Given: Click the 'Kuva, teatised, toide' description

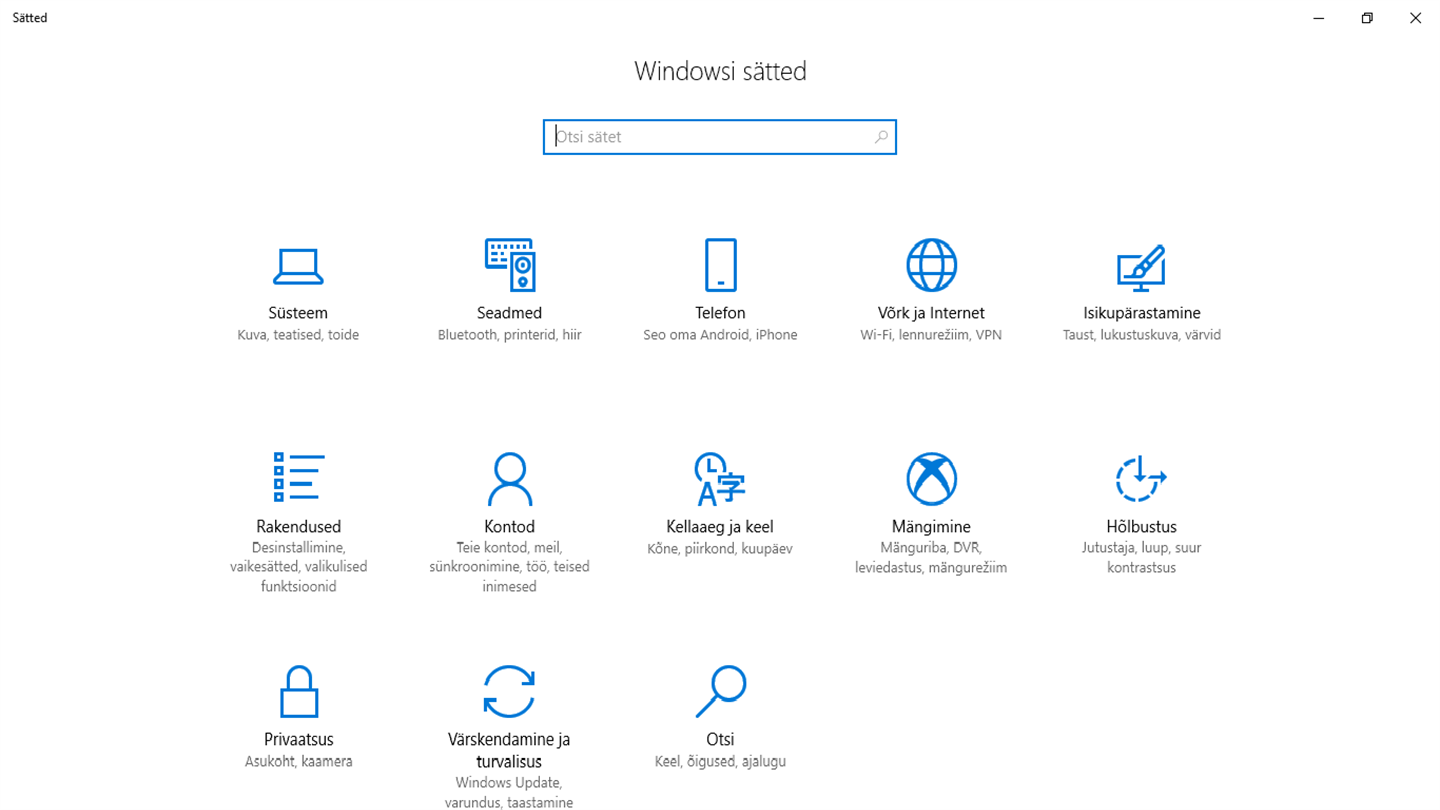Looking at the screenshot, I should (x=298, y=335).
